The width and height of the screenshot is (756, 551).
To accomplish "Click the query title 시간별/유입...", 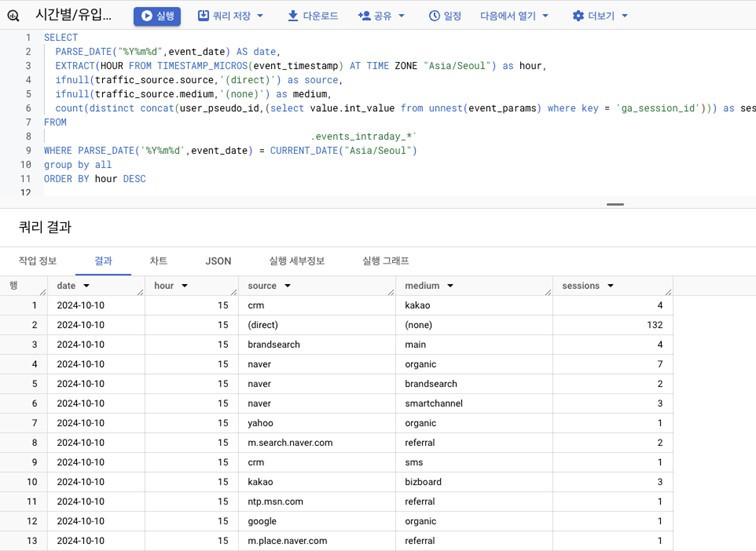I will pyautogui.click(x=73, y=14).
